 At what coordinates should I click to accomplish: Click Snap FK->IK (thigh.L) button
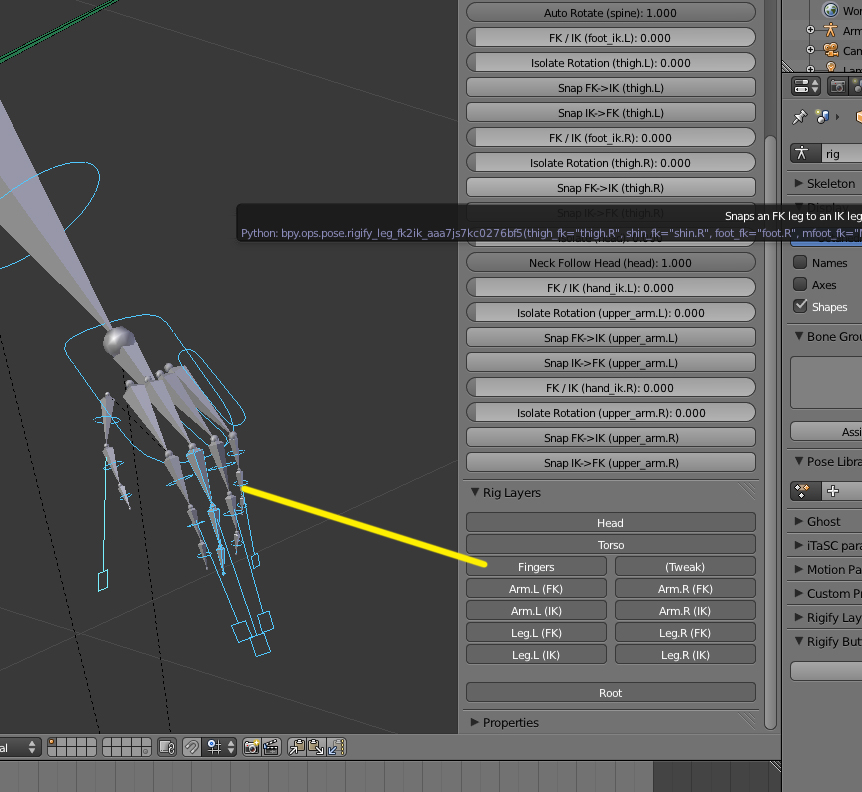611,87
